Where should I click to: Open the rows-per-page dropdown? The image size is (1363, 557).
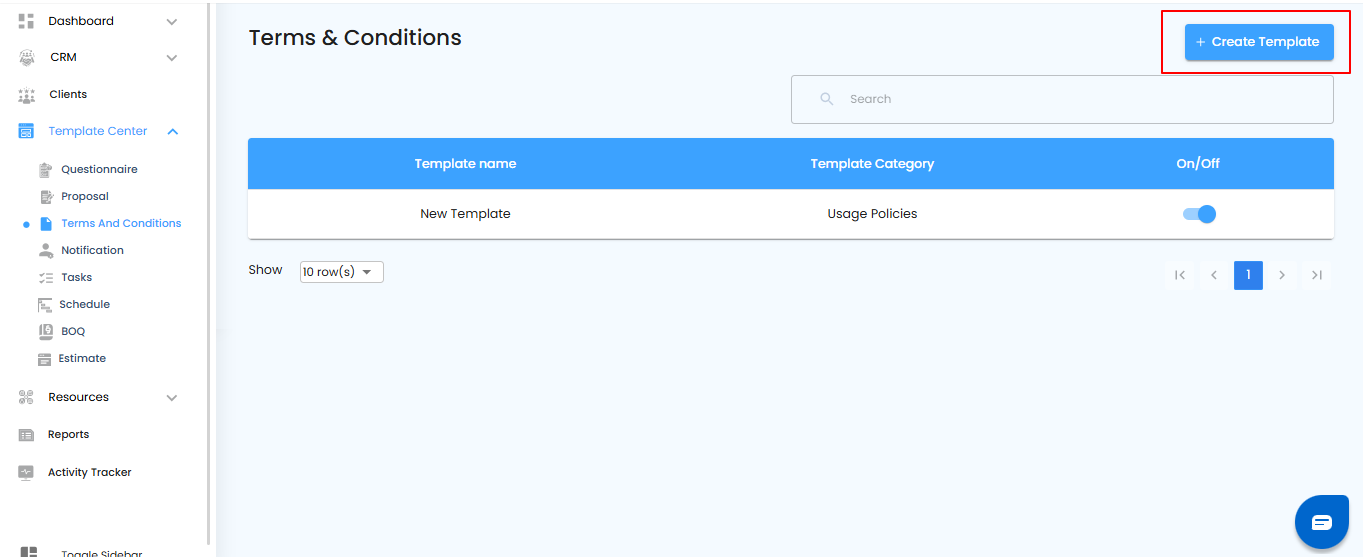[x=341, y=272]
